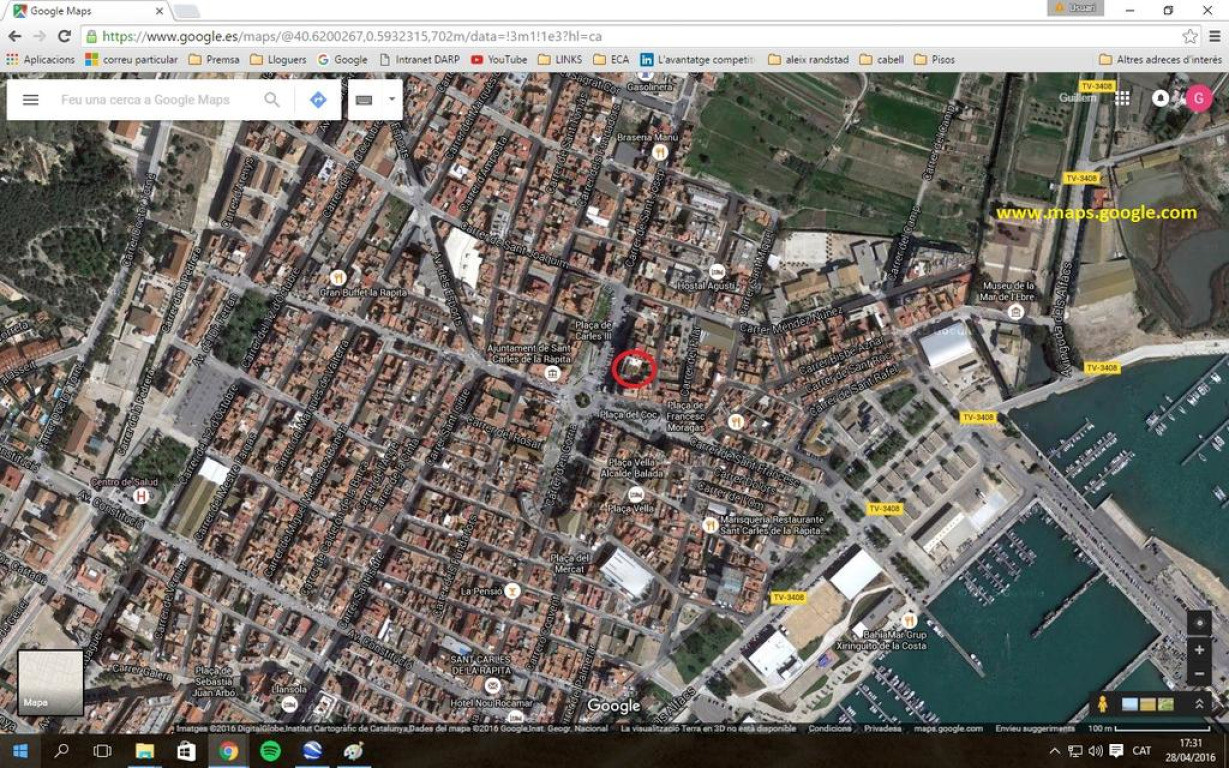This screenshot has width=1229, height=768.
Task: Open directions with the blue arrow icon
Action: pos(318,100)
